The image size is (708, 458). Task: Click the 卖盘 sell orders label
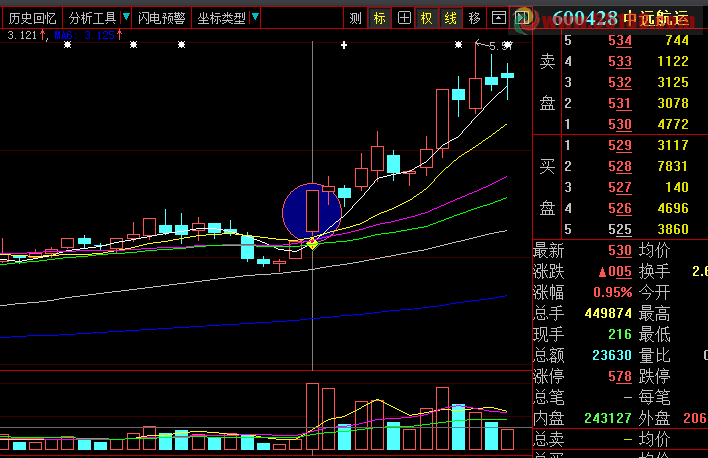[547, 82]
